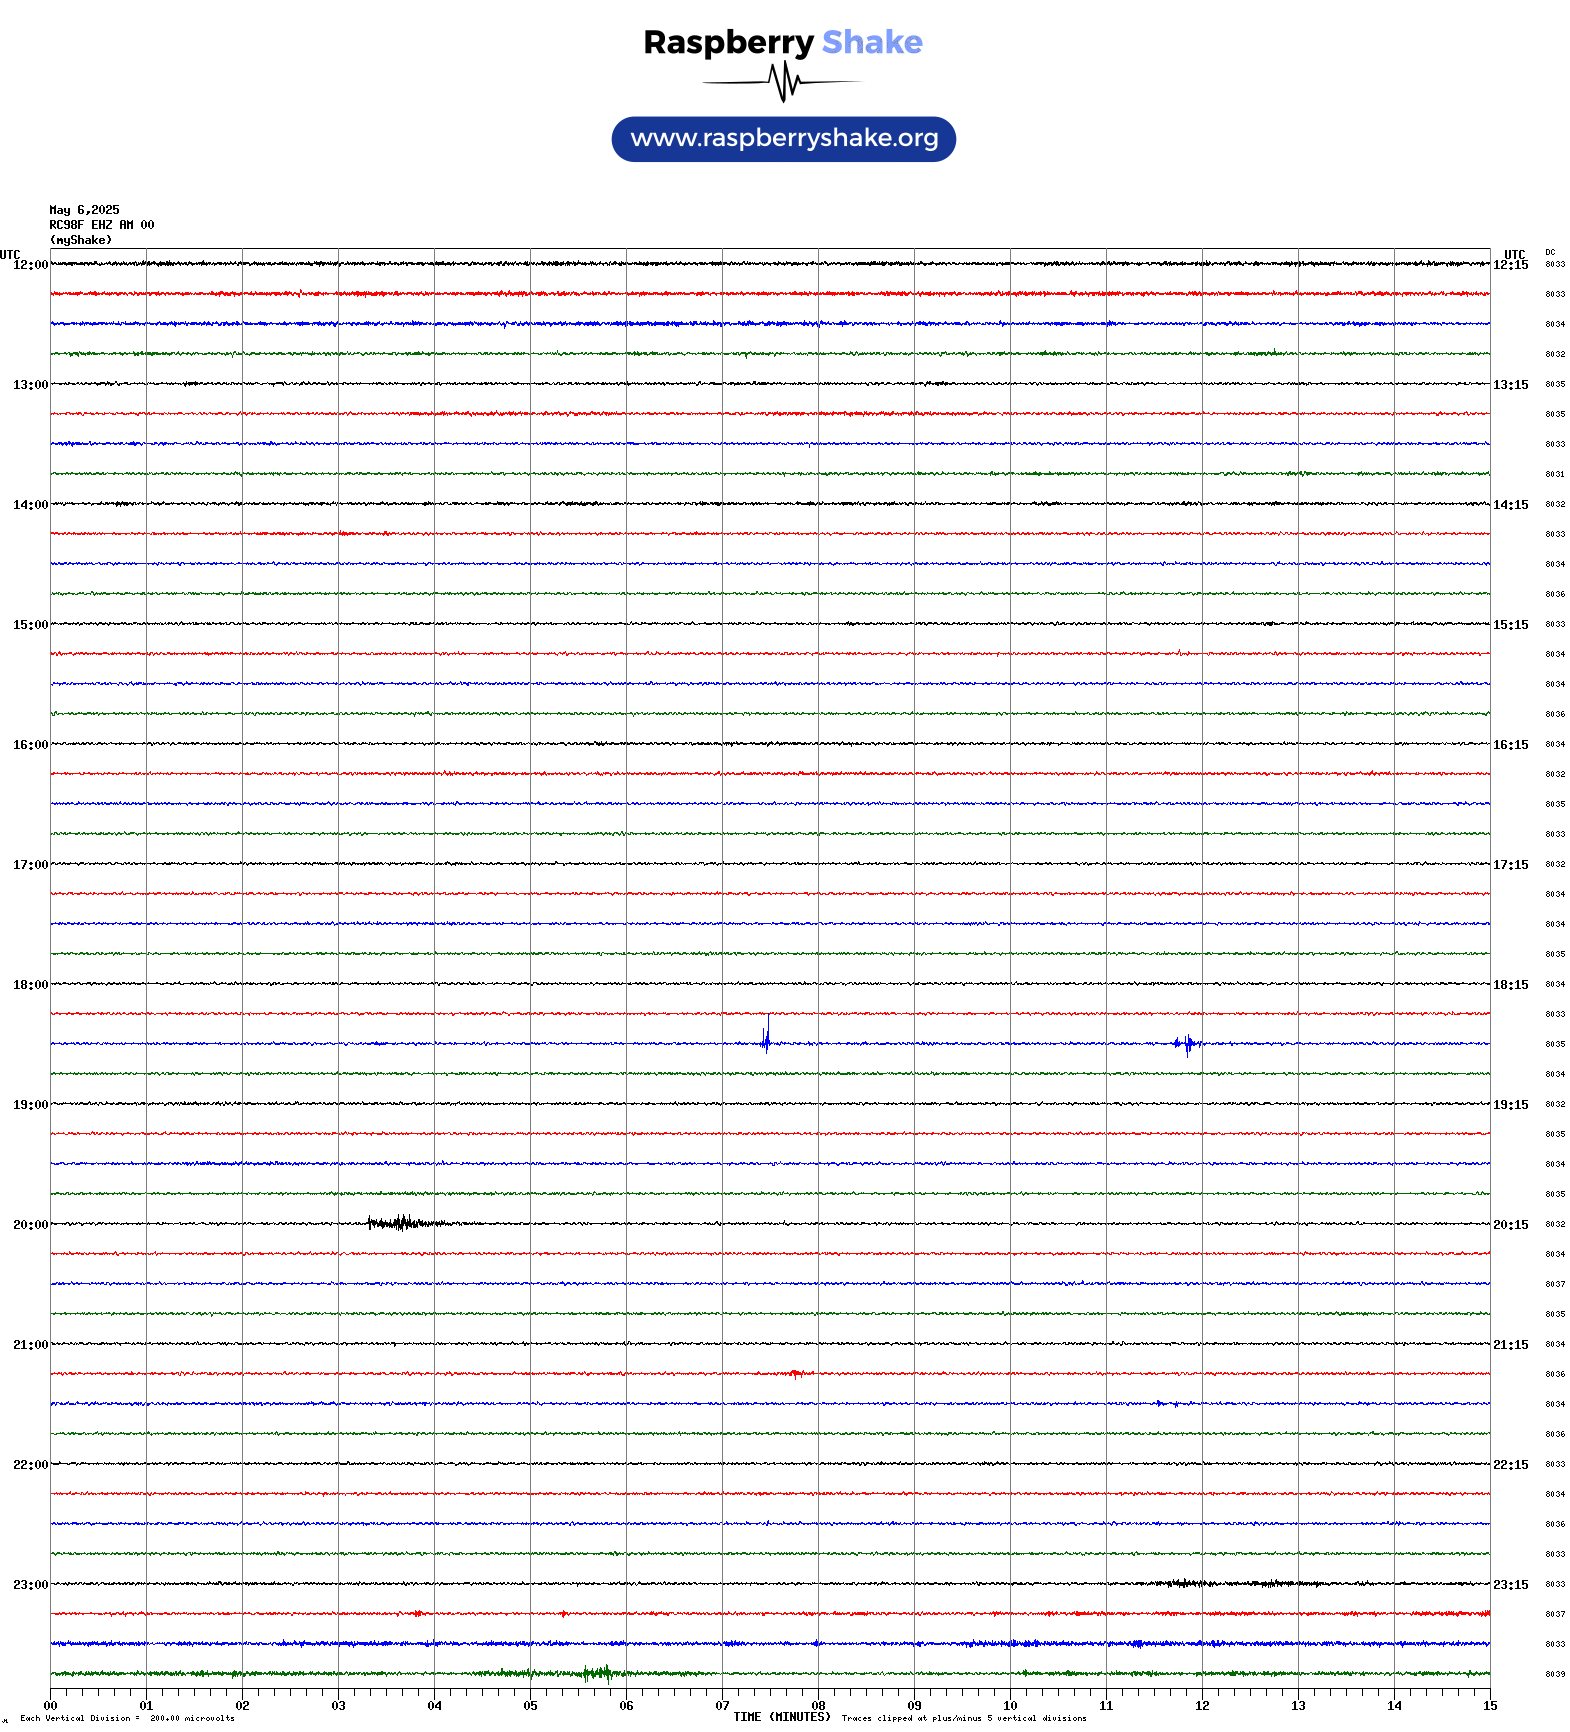Click minute tick label 08 on bottom axis
This screenshot has height=1732, width=1570.
pos(818,1706)
